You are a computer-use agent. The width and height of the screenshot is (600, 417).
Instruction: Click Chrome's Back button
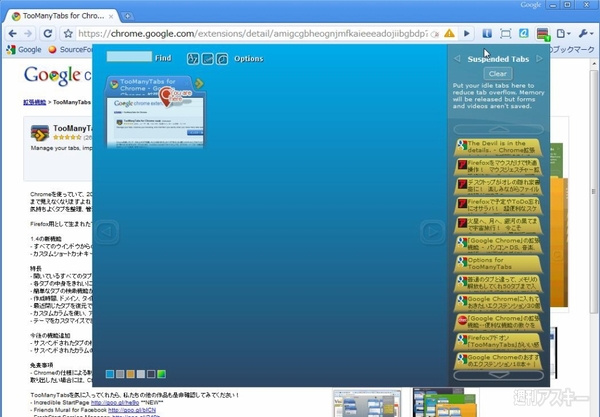(12, 34)
